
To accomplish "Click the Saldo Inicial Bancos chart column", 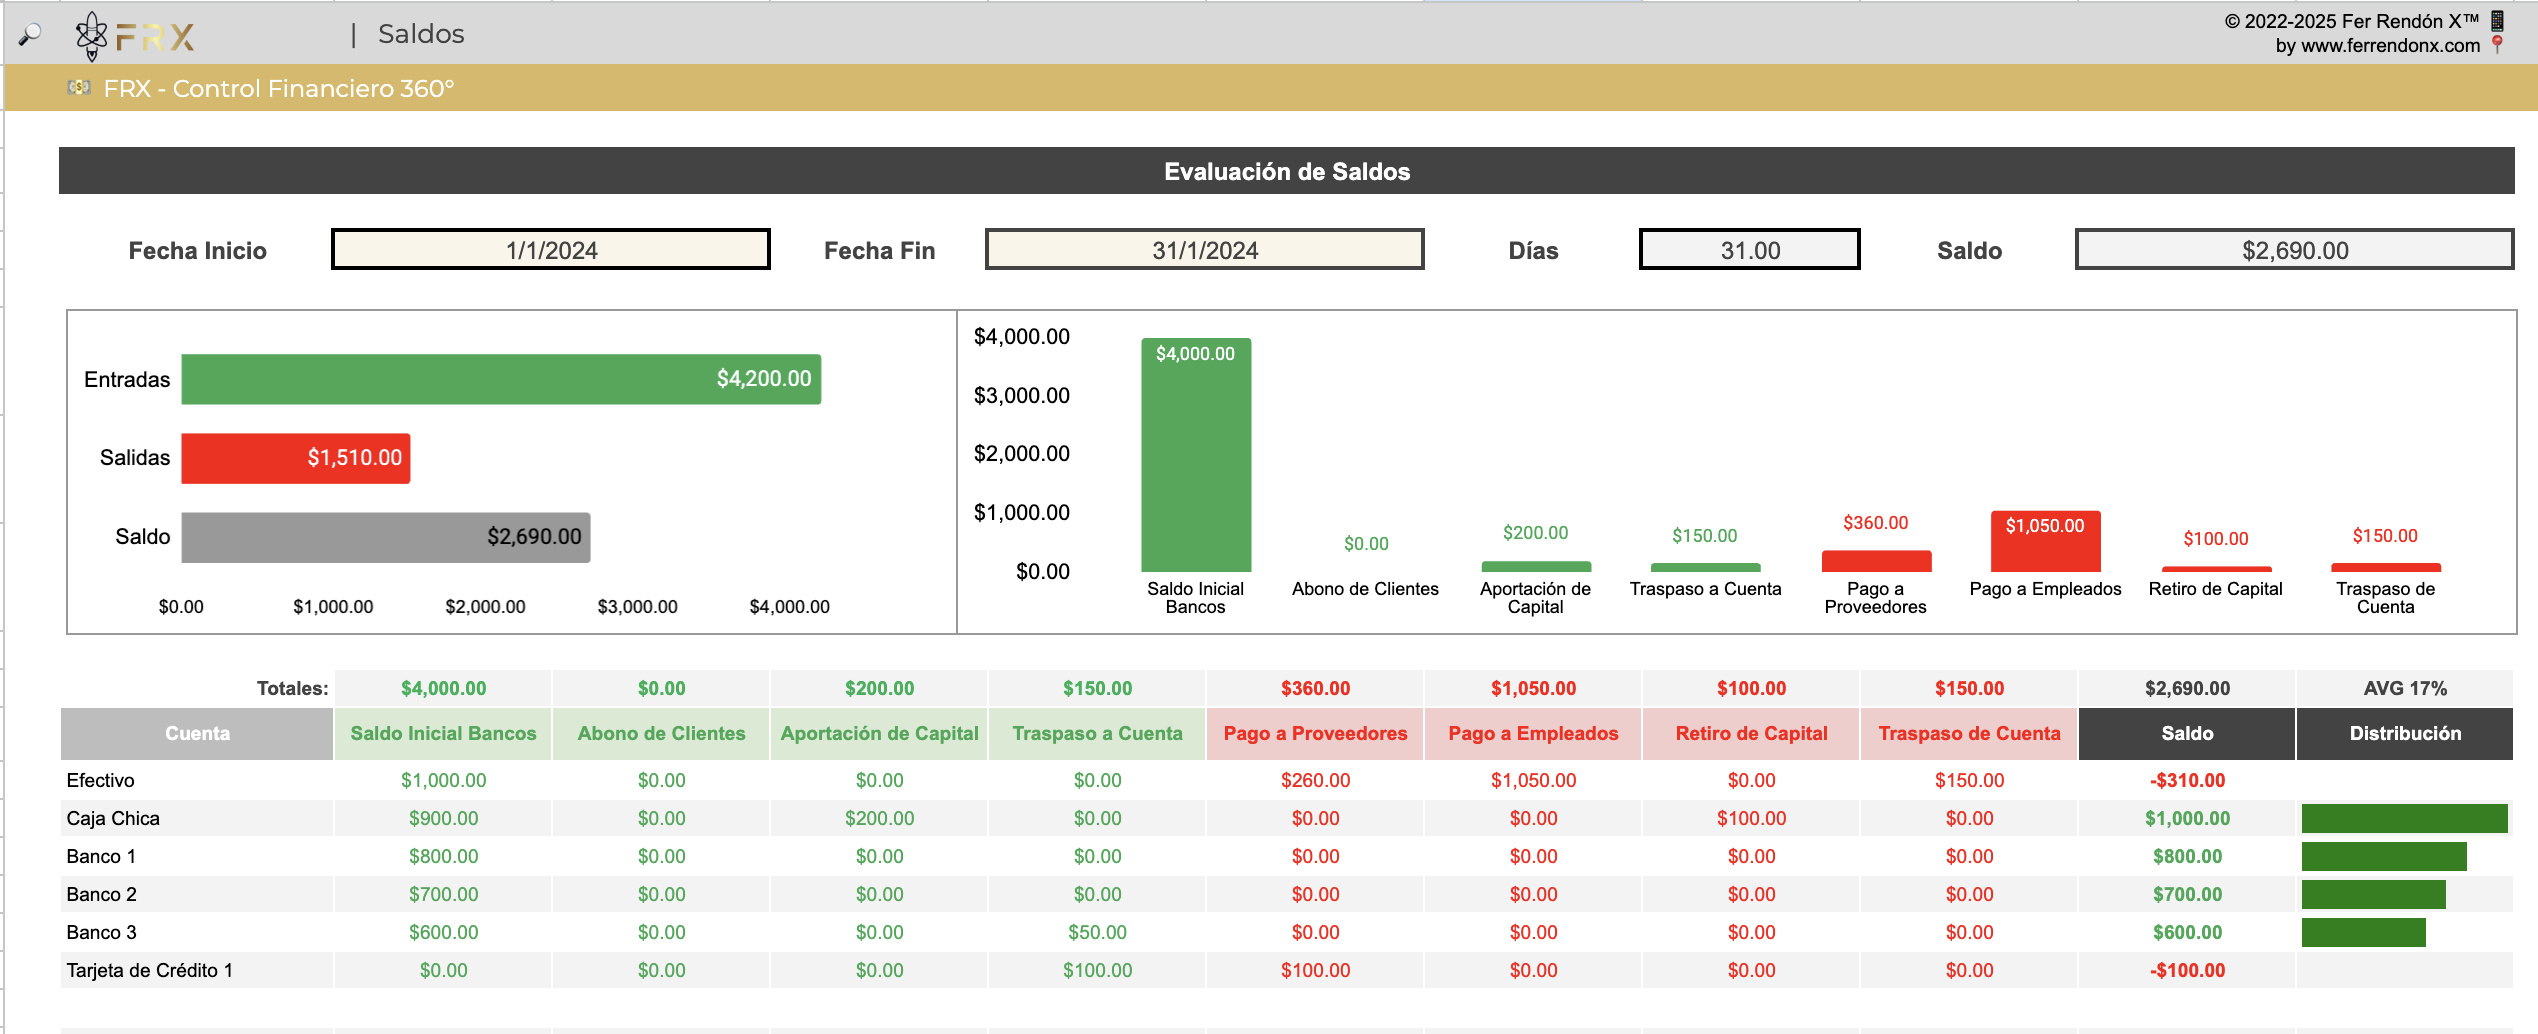I will (x=1196, y=460).
